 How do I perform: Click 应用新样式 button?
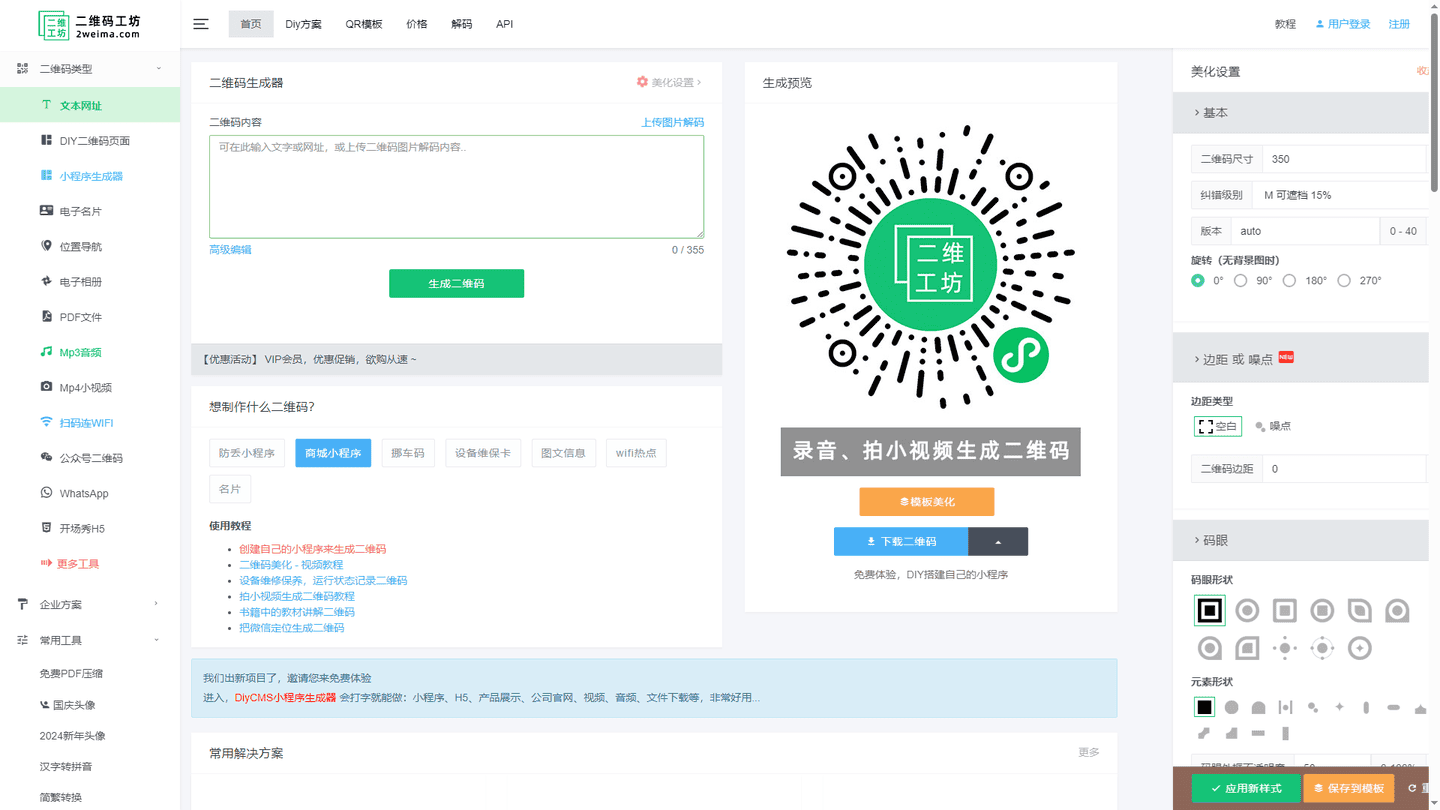tap(1246, 788)
